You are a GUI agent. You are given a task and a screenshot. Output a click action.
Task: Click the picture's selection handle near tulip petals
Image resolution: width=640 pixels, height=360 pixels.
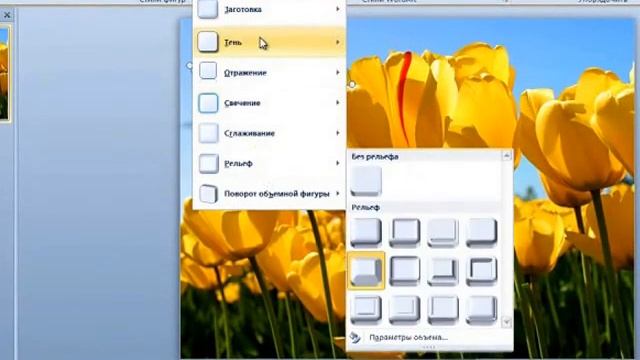pos(352,84)
